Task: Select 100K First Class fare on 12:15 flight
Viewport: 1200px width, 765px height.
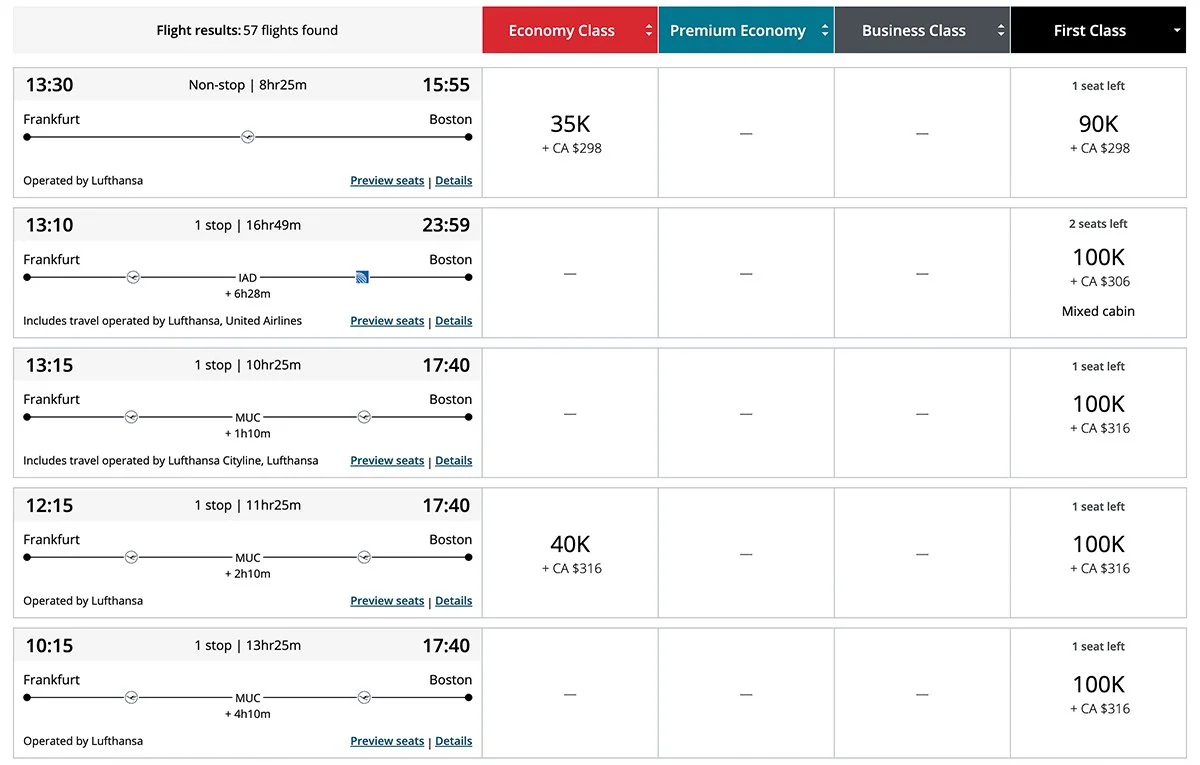Action: [x=1098, y=553]
